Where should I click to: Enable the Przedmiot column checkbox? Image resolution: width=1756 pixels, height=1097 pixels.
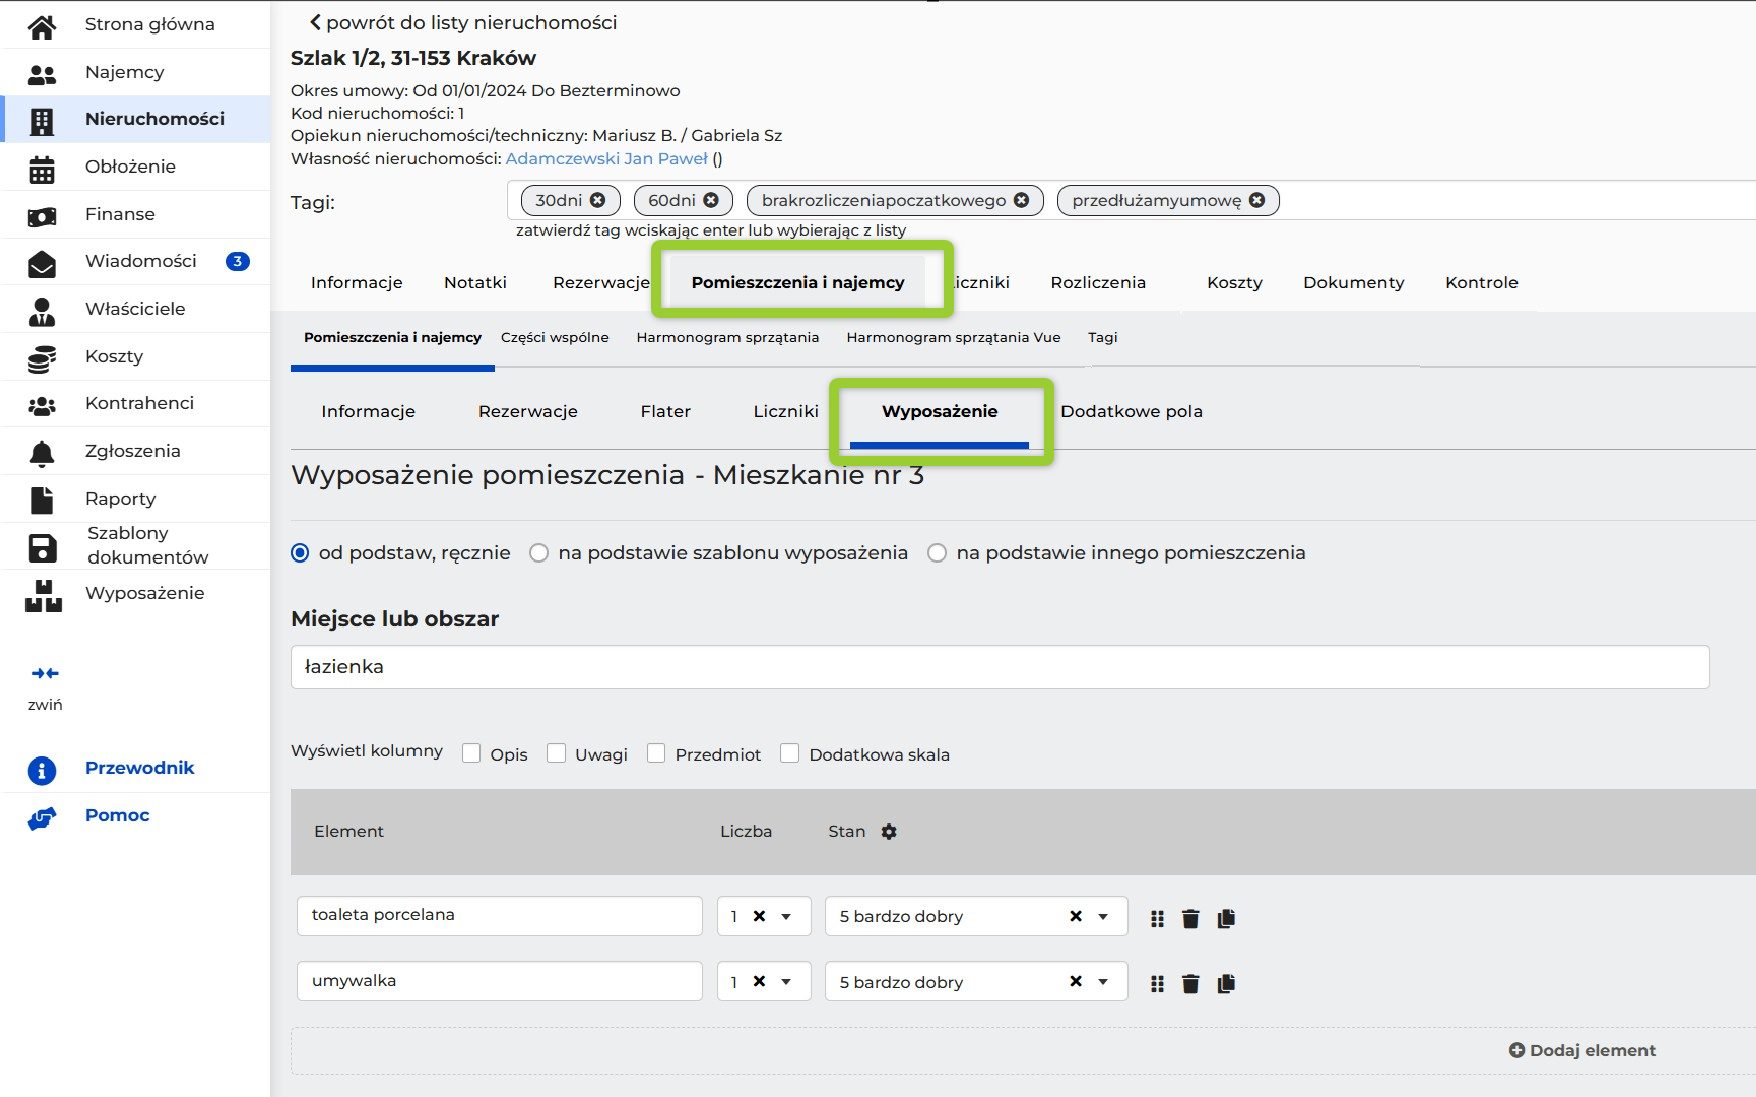pos(656,753)
